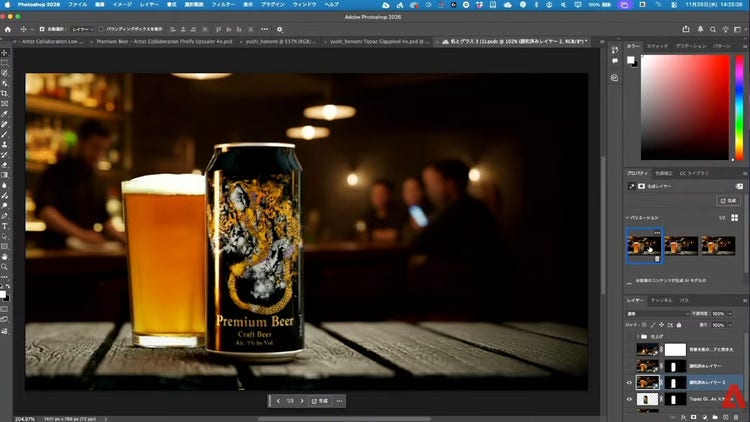Open the レイヤー dropdown in options bar

coord(83,29)
